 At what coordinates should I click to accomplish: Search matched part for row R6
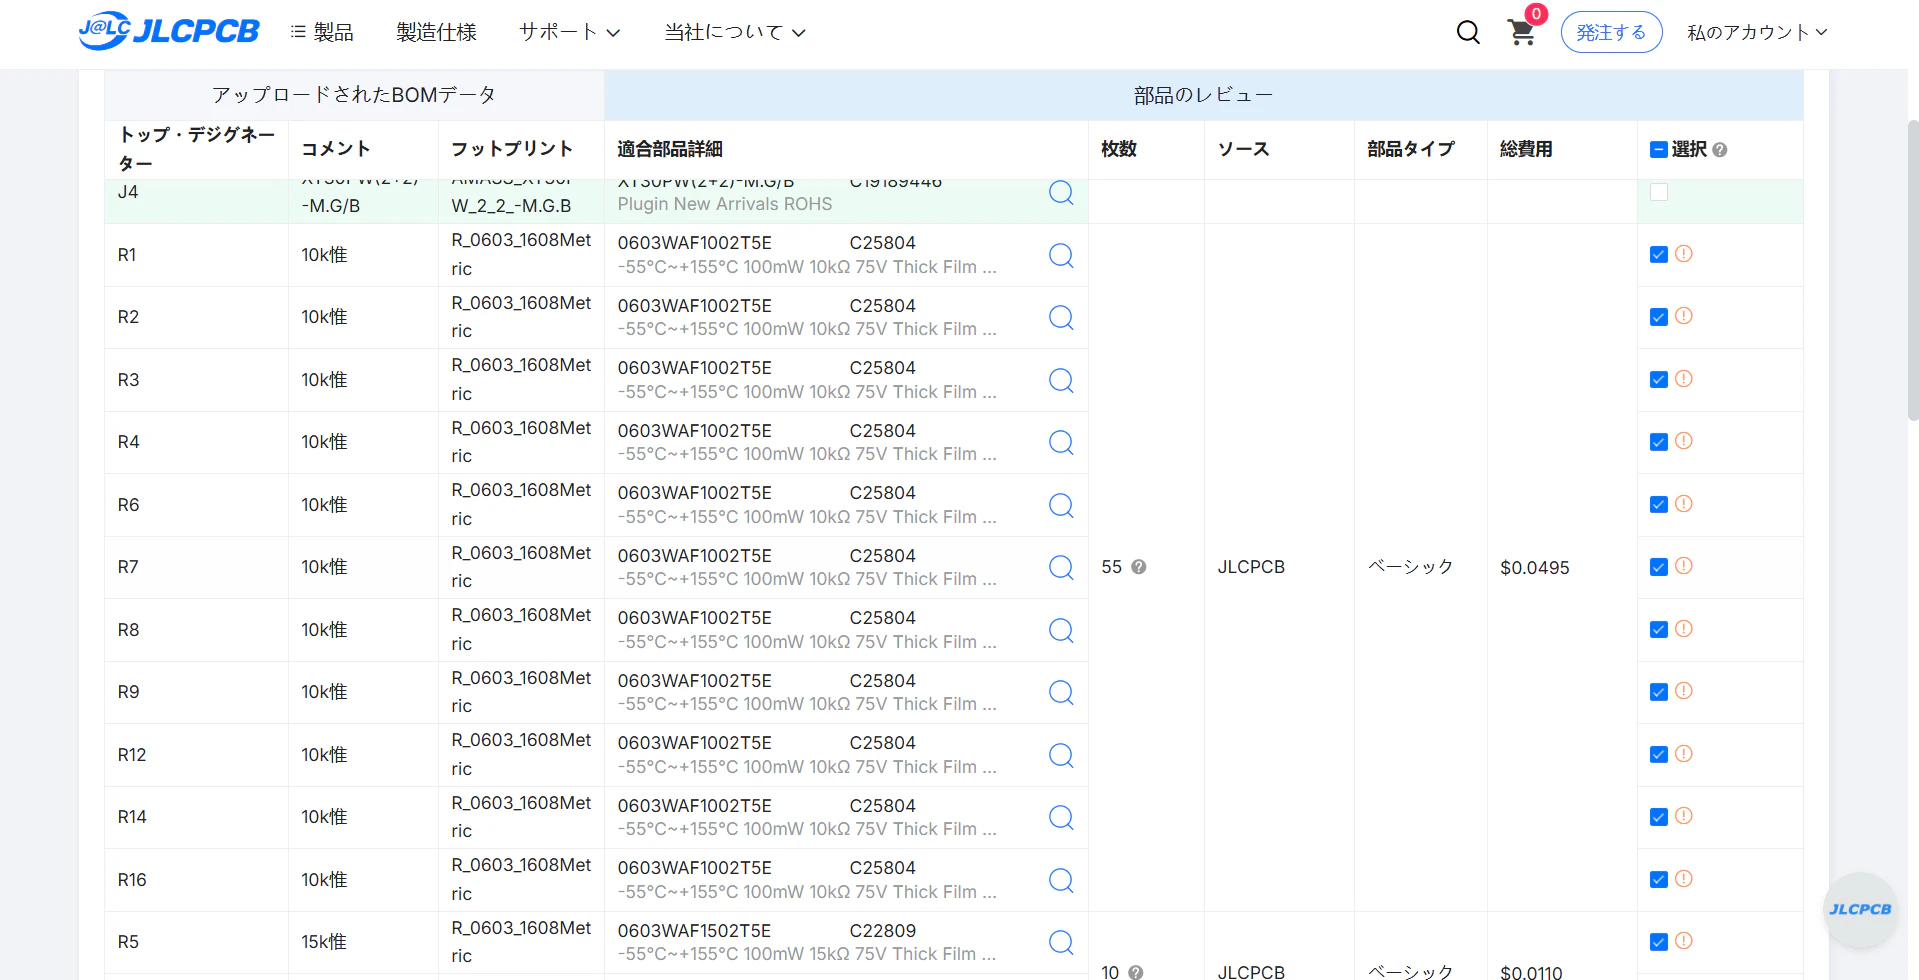coord(1061,505)
